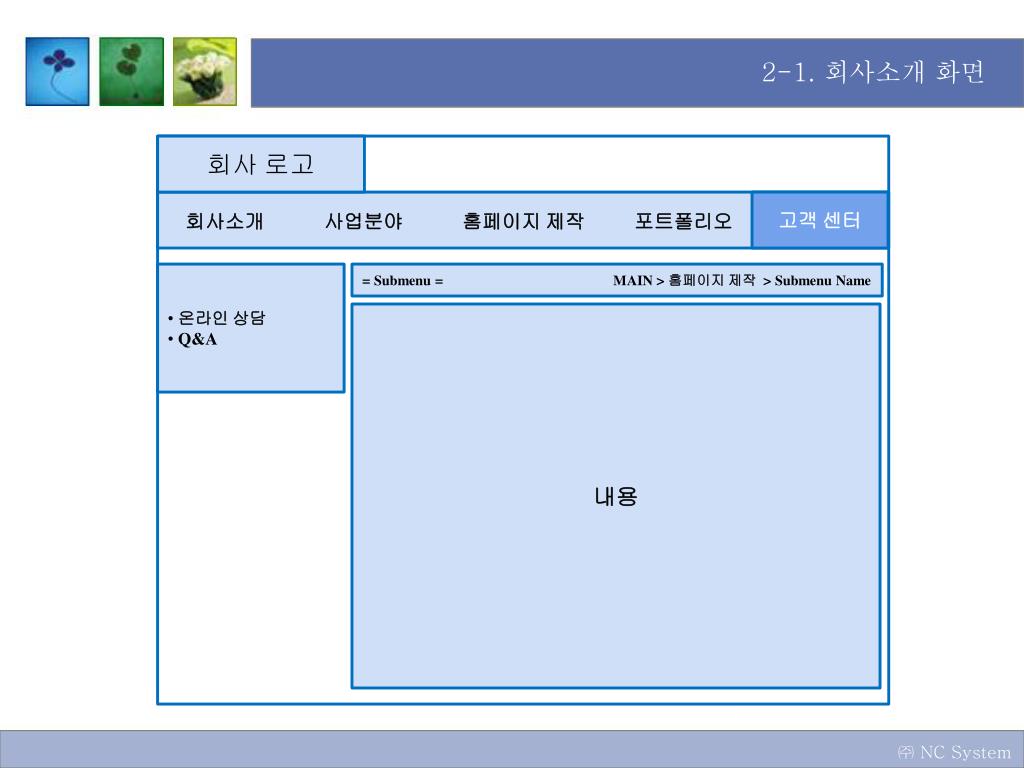The height and width of the screenshot is (768, 1024).
Task: Click the slide title 2-1. 회사소개 화면
Action: click(x=872, y=72)
